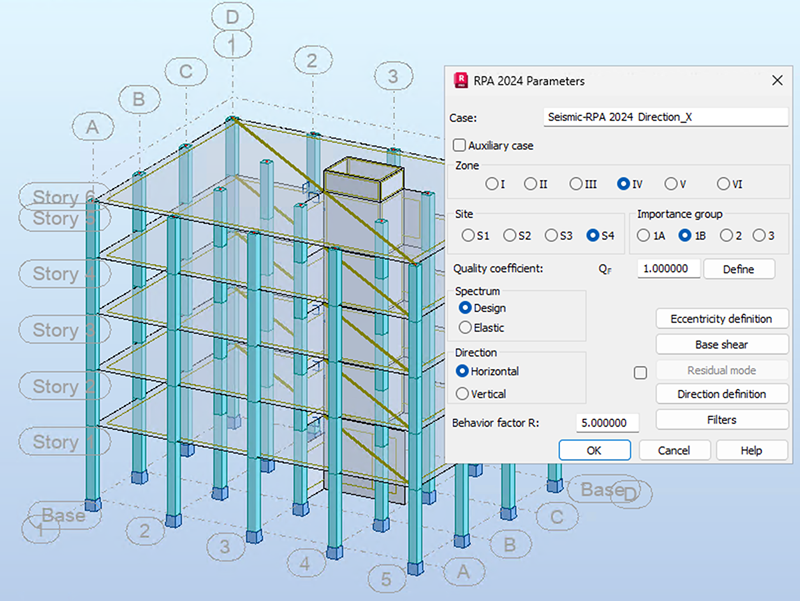Open Define for quality coefficient
The height and width of the screenshot is (601, 800).
739,269
